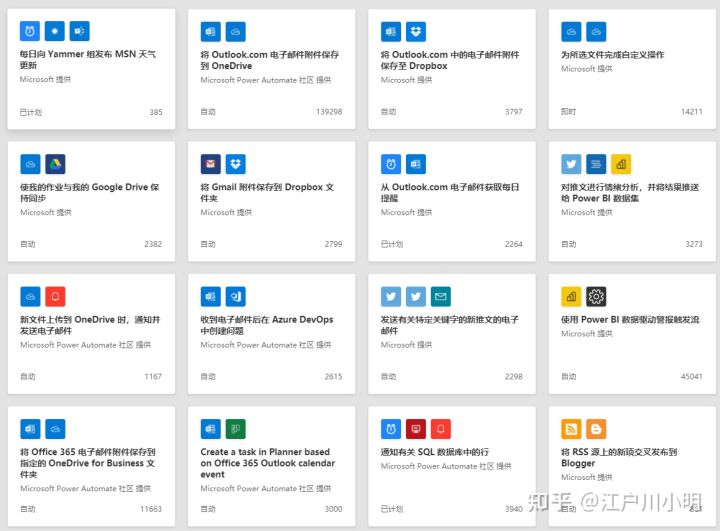Image resolution: width=720 pixels, height=531 pixels.
Task: Click the MSN weather sun icon in the Yammer card
Action: pos(55,31)
